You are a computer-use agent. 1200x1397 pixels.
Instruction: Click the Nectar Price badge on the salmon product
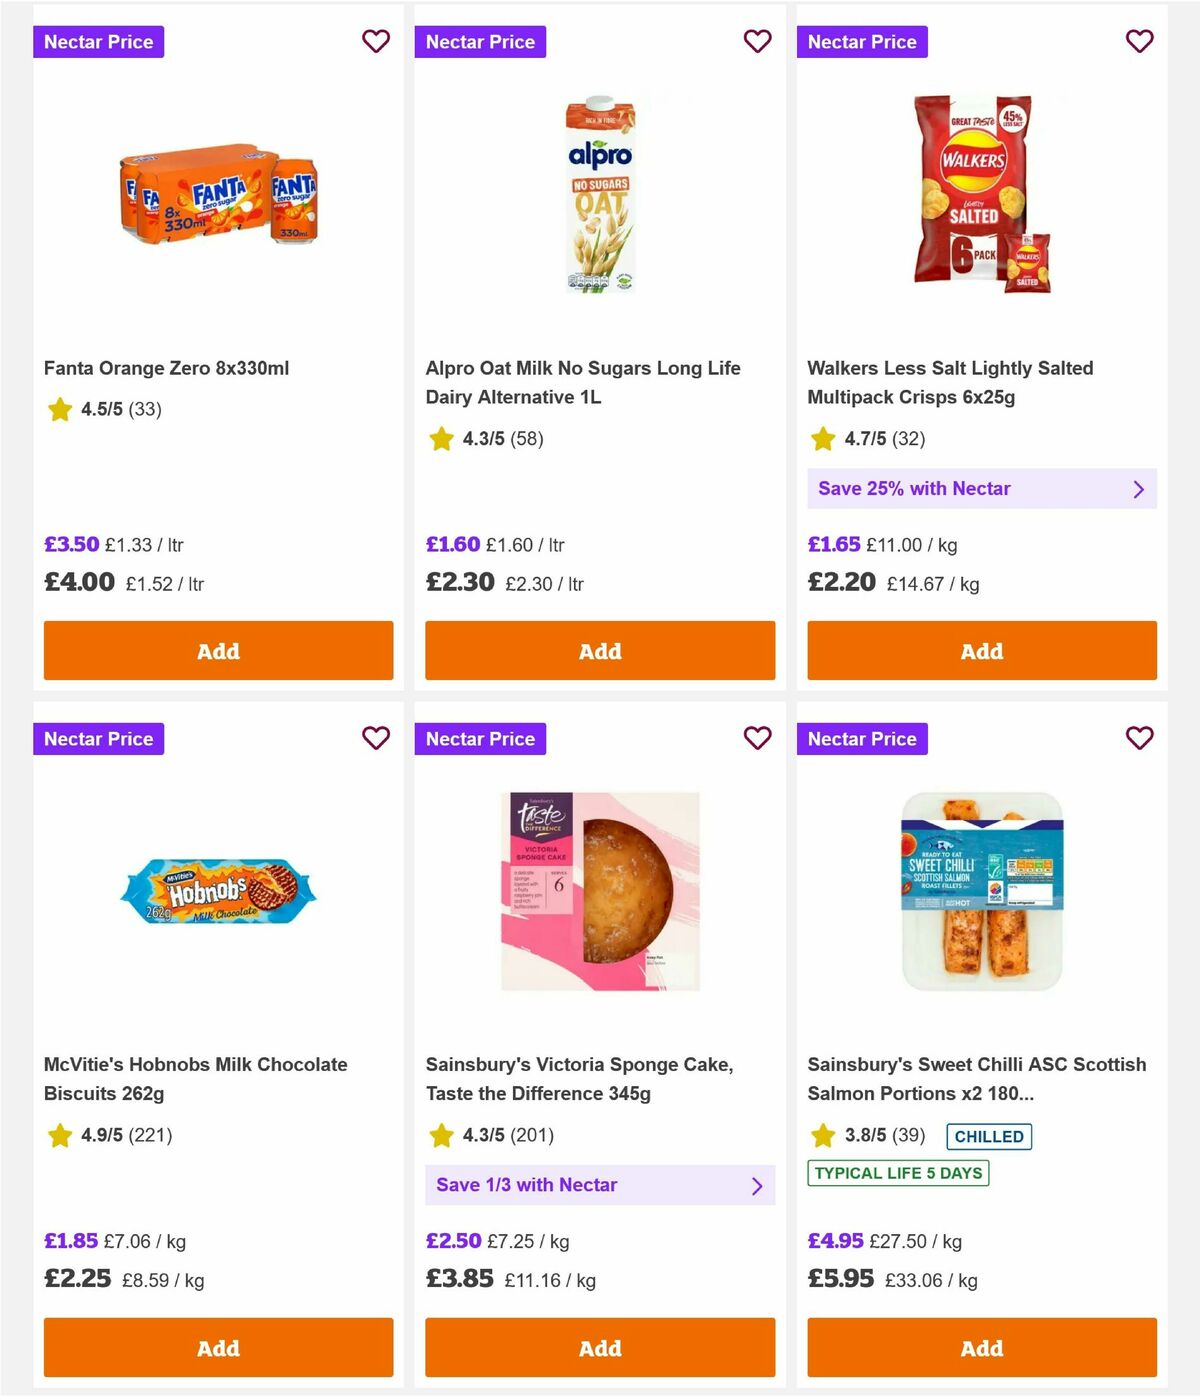[x=863, y=739]
